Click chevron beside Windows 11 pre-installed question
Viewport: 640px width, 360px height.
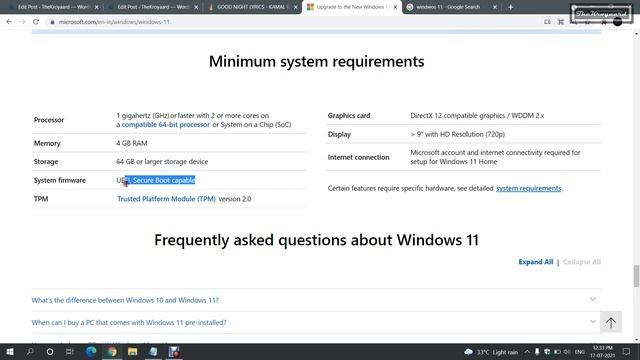pyautogui.click(x=593, y=322)
